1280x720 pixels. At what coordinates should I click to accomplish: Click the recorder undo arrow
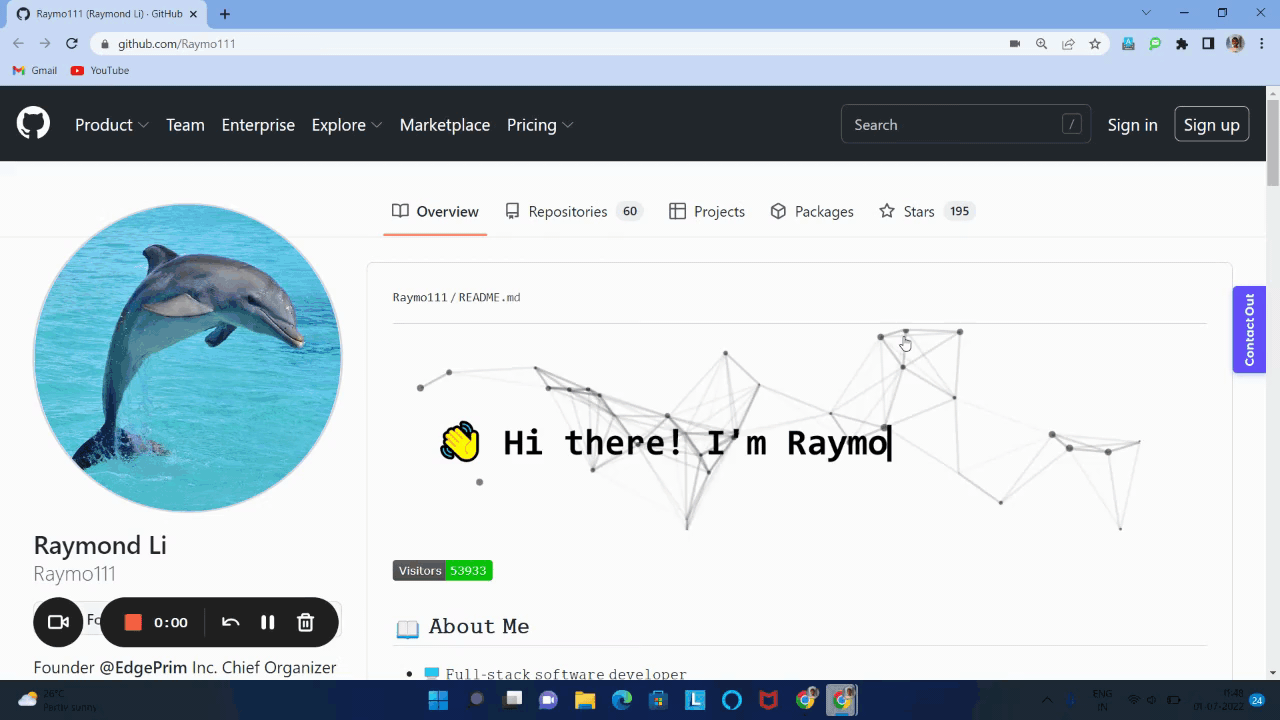[x=230, y=622]
